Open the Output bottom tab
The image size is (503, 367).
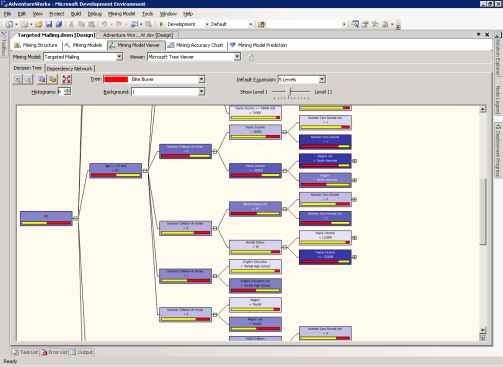click(x=81, y=352)
